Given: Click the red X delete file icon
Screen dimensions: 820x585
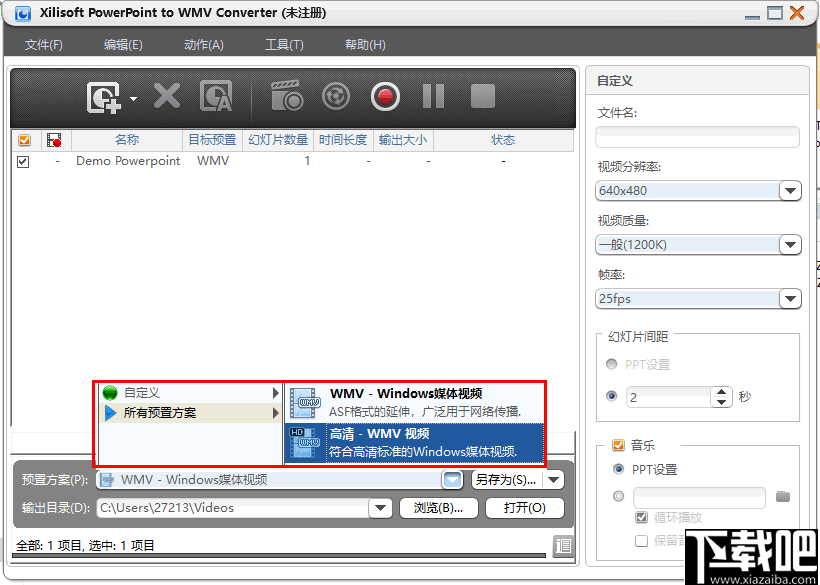Looking at the screenshot, I should (x=165, y=97).
